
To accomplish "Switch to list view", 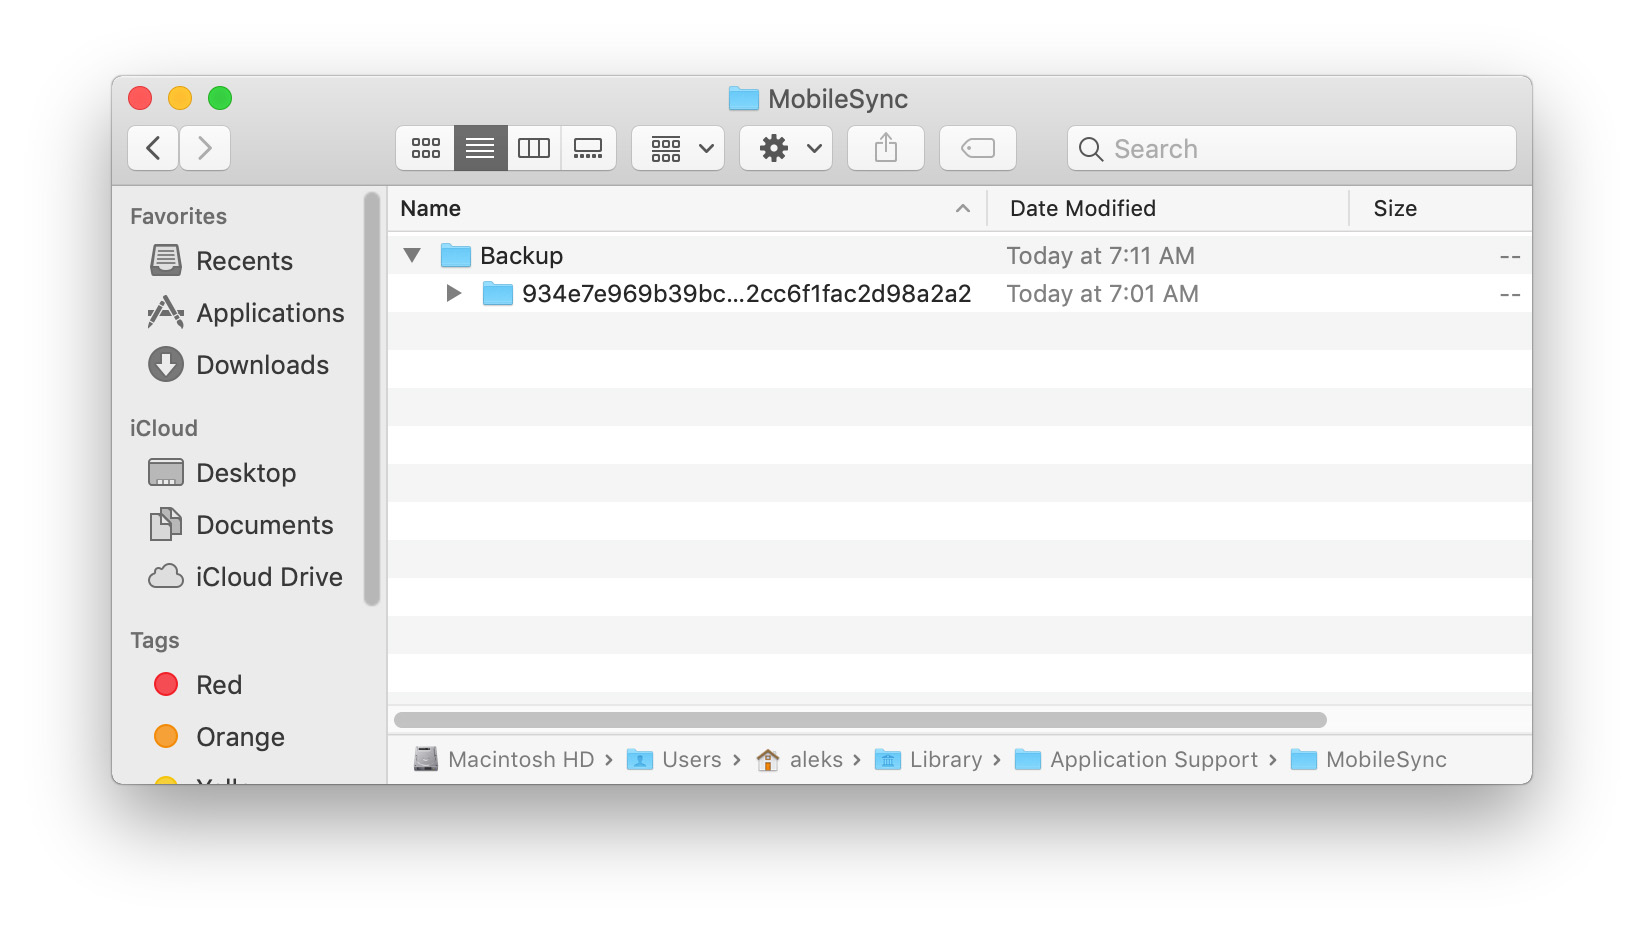I will (x=480, y=148).
